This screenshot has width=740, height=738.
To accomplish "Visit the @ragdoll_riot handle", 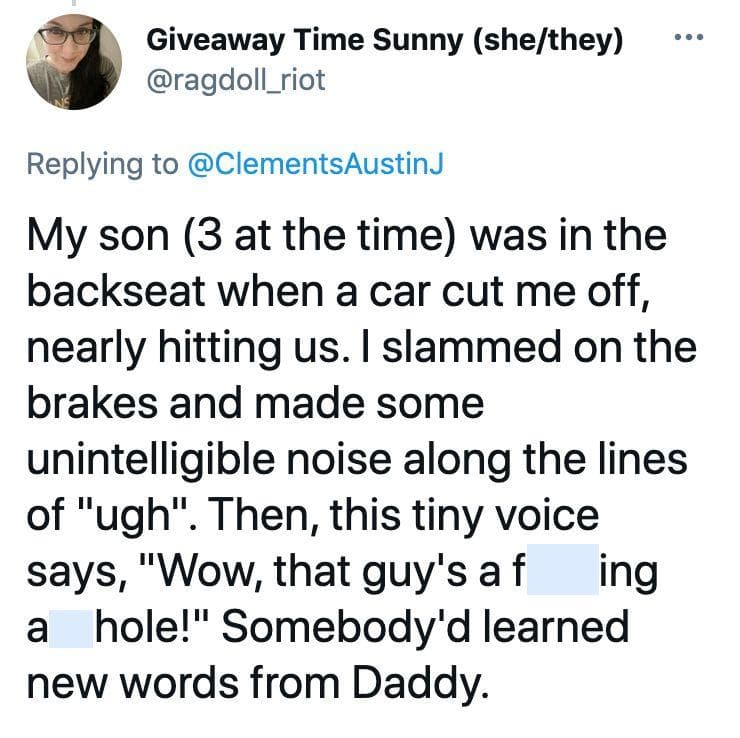I will [236, 80].
